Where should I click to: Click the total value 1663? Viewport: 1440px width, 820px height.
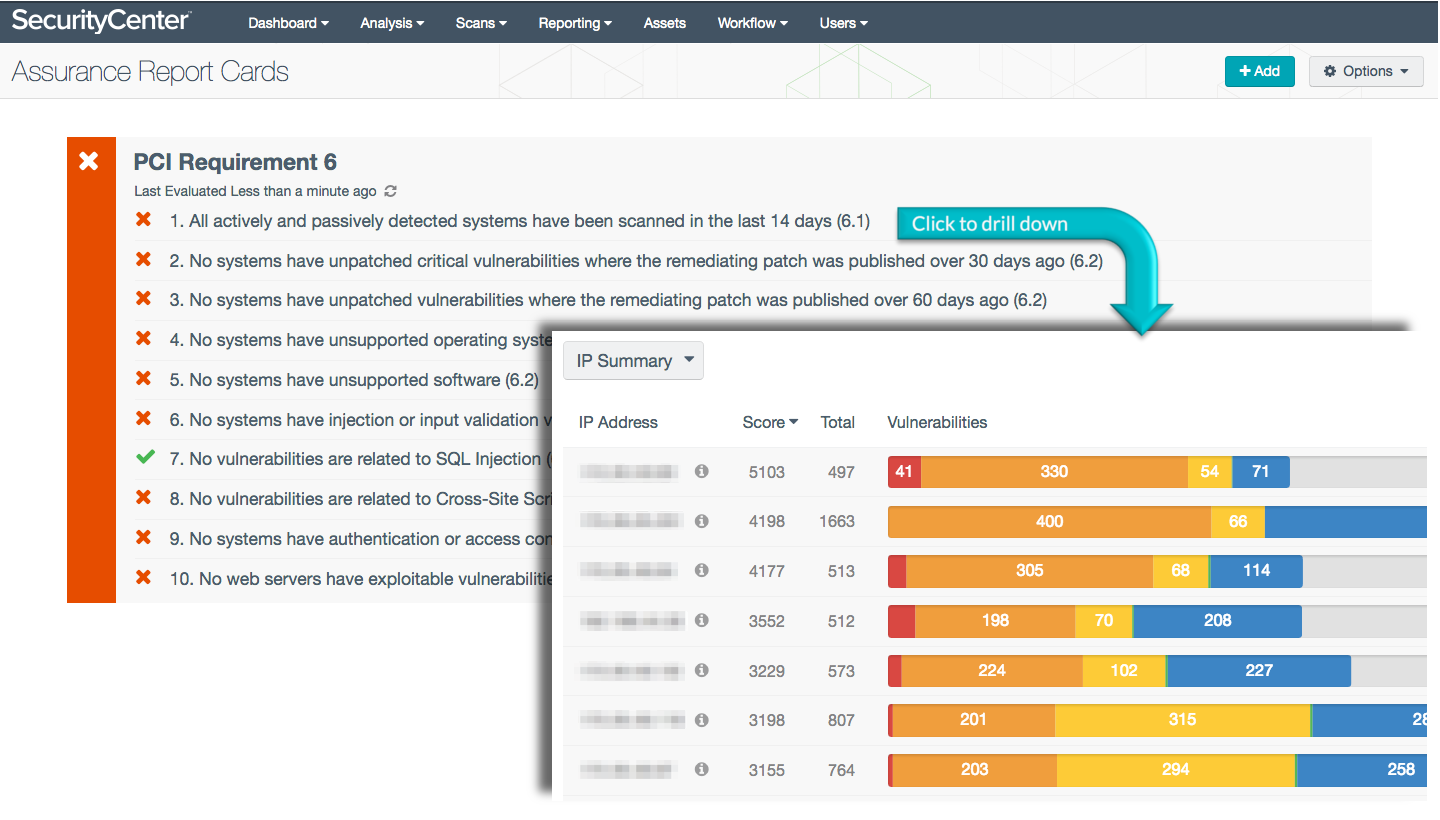pos(837,521)
